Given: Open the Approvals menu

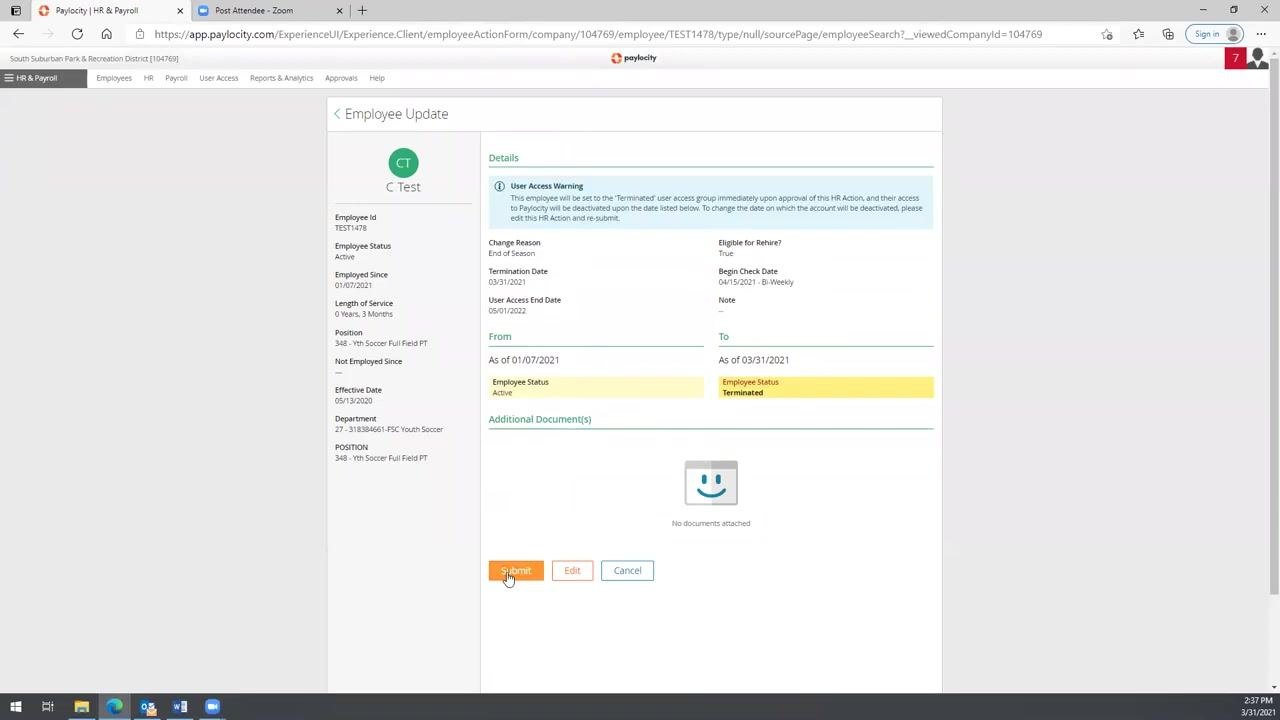Looking at the screenshot, I should 341,78.
